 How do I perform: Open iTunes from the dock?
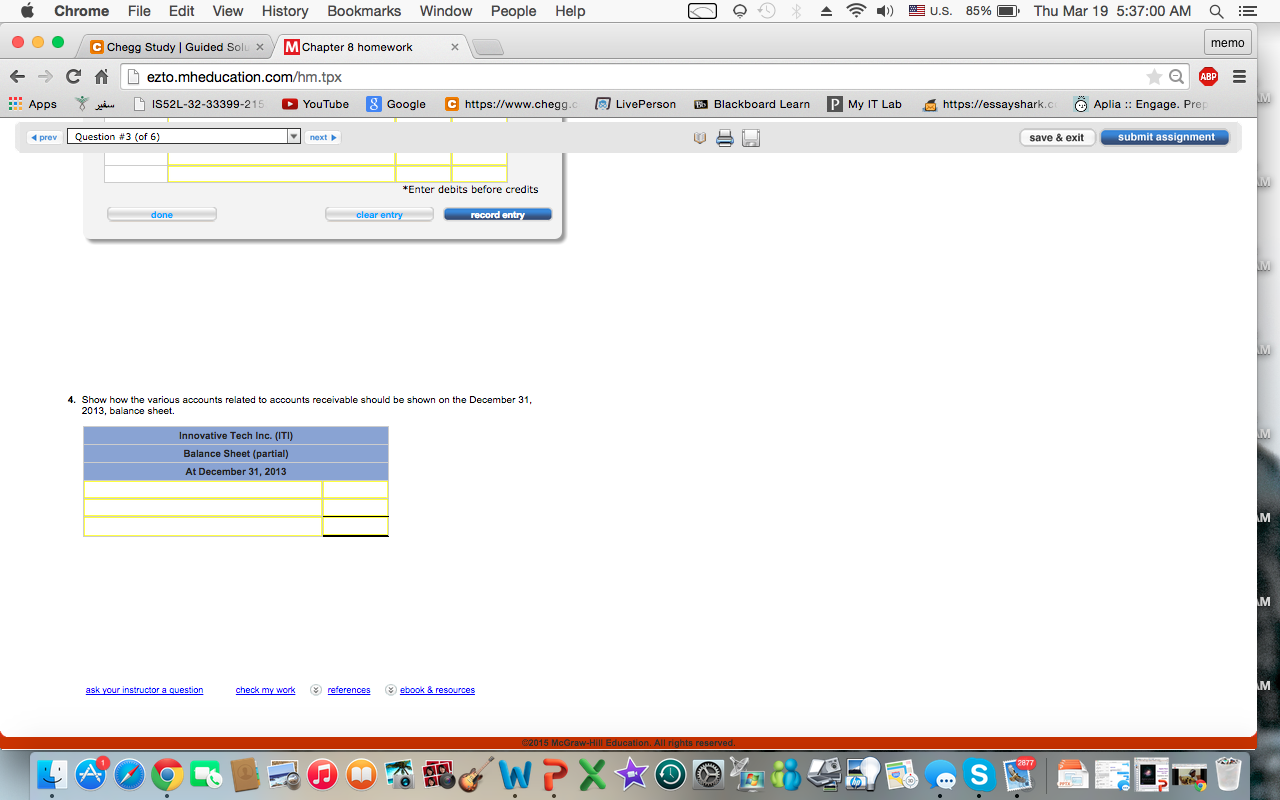pyautogui.click(x=322, y=775)
